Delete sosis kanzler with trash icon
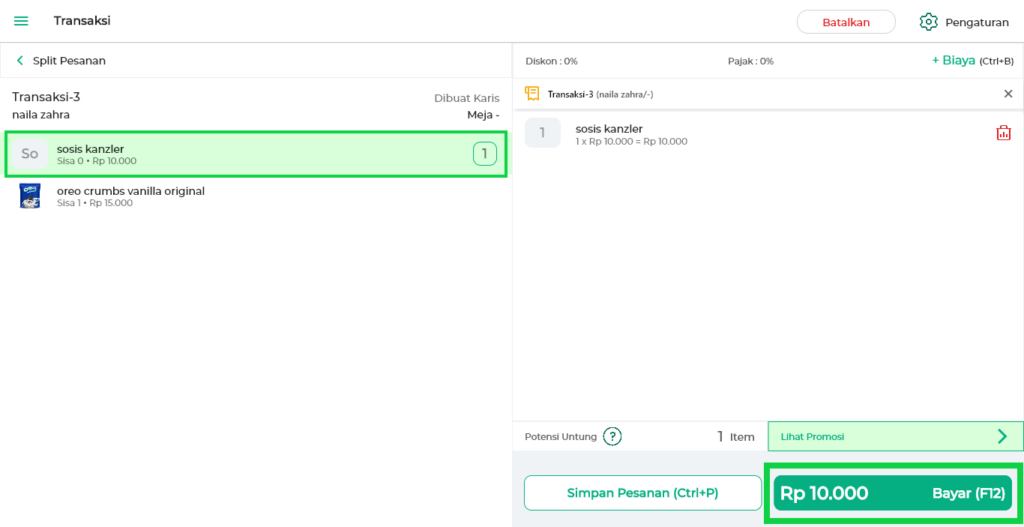Image resolution: width=1024 pixels, height=527 pixels. point(1003,133)
